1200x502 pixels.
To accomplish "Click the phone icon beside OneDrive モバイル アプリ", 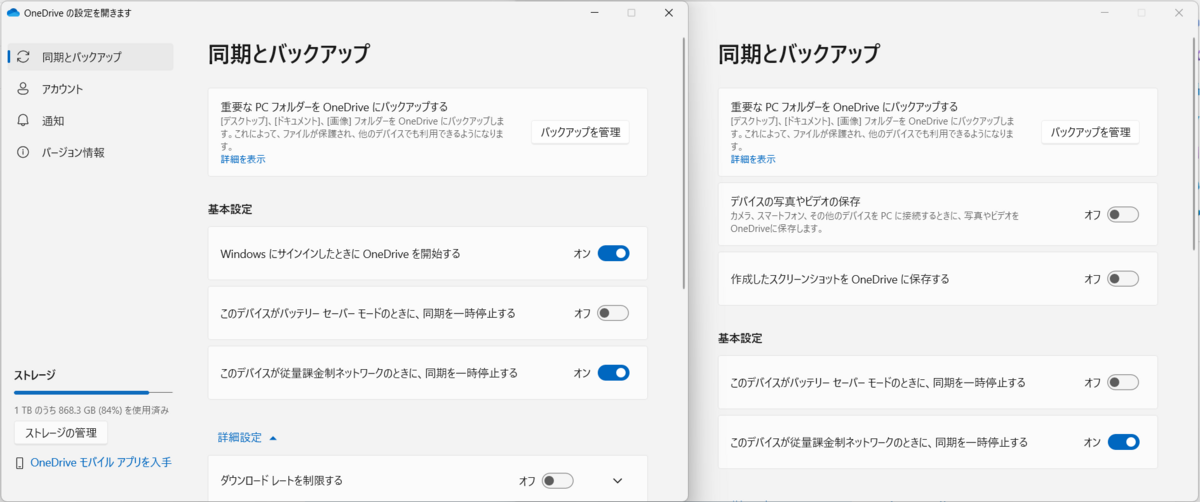I will [20, 463].
